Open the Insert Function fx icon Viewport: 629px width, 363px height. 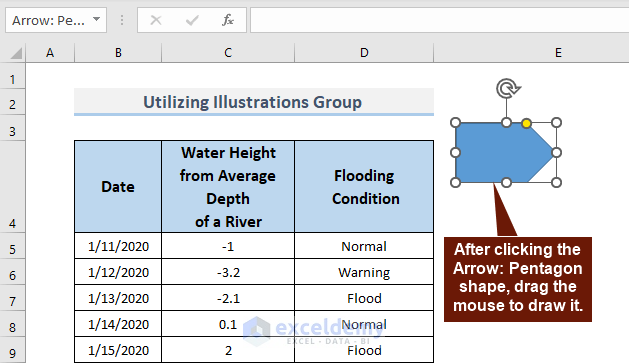(228, 20)
